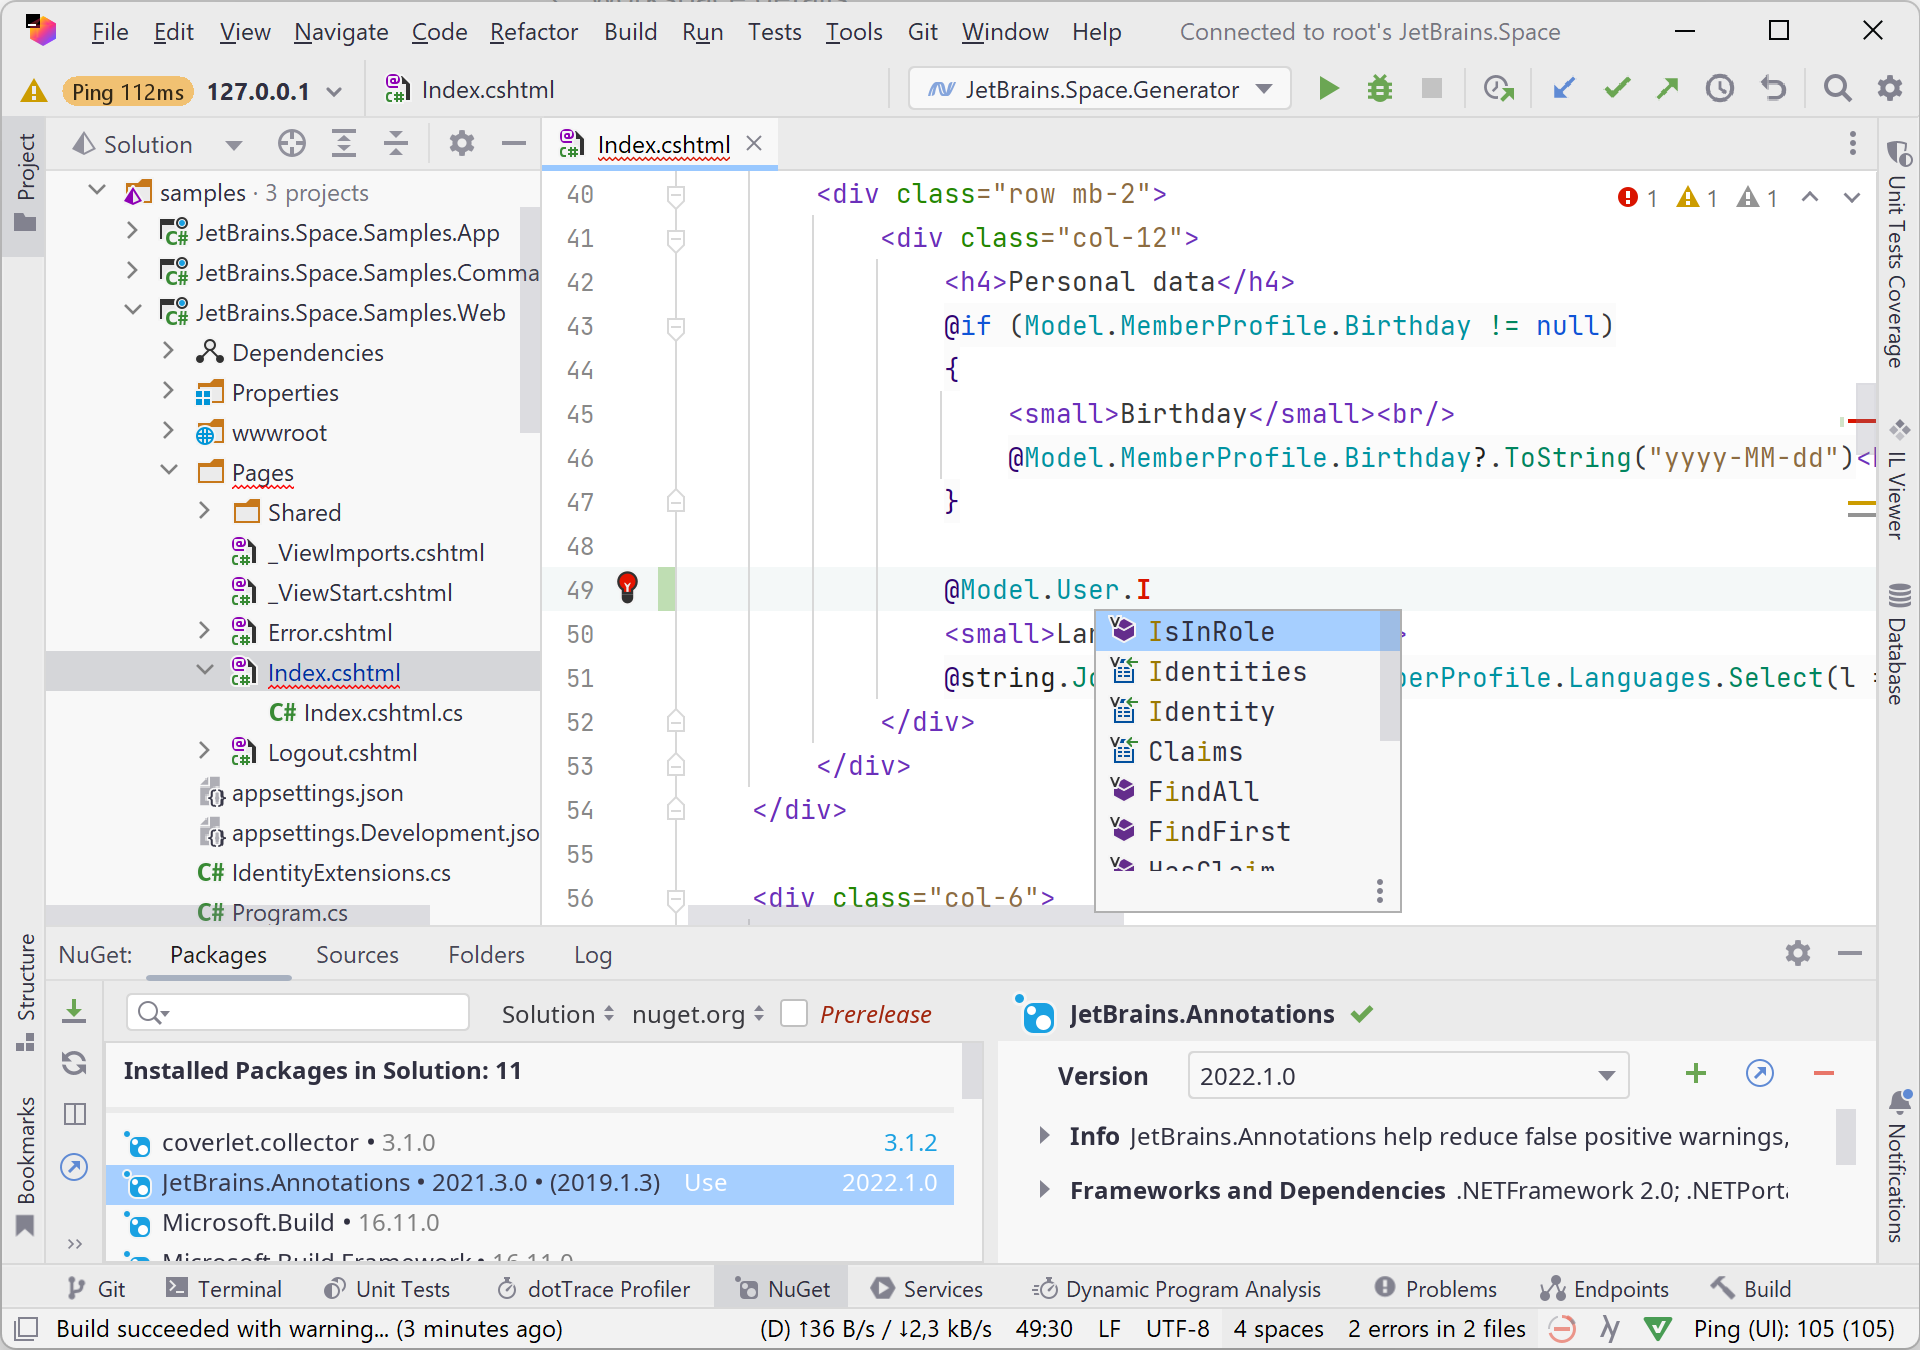This screenshot has height=1350, width=1920.
Task: Select FindFirst completion suggestion
Action: (1238, 831)
